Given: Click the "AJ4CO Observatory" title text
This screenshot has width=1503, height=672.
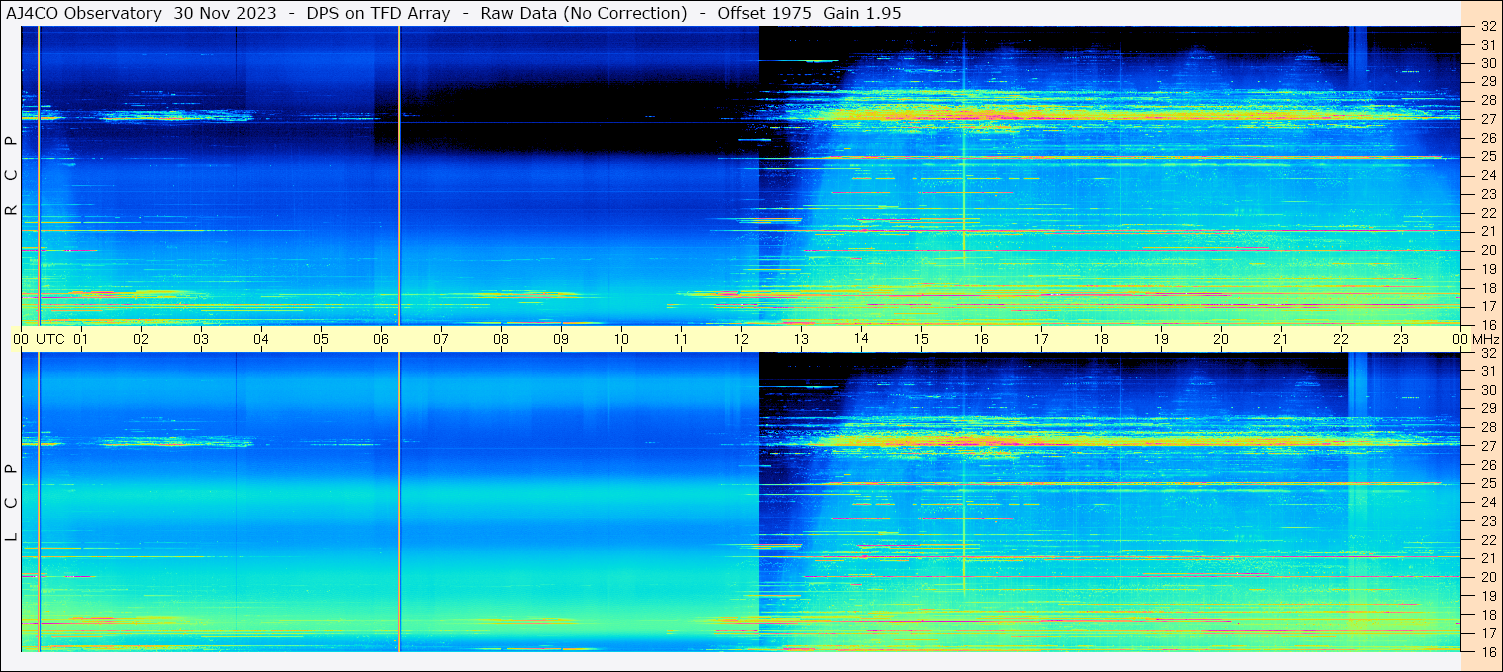Looking at the screenshot, I should tap(86, 13).
